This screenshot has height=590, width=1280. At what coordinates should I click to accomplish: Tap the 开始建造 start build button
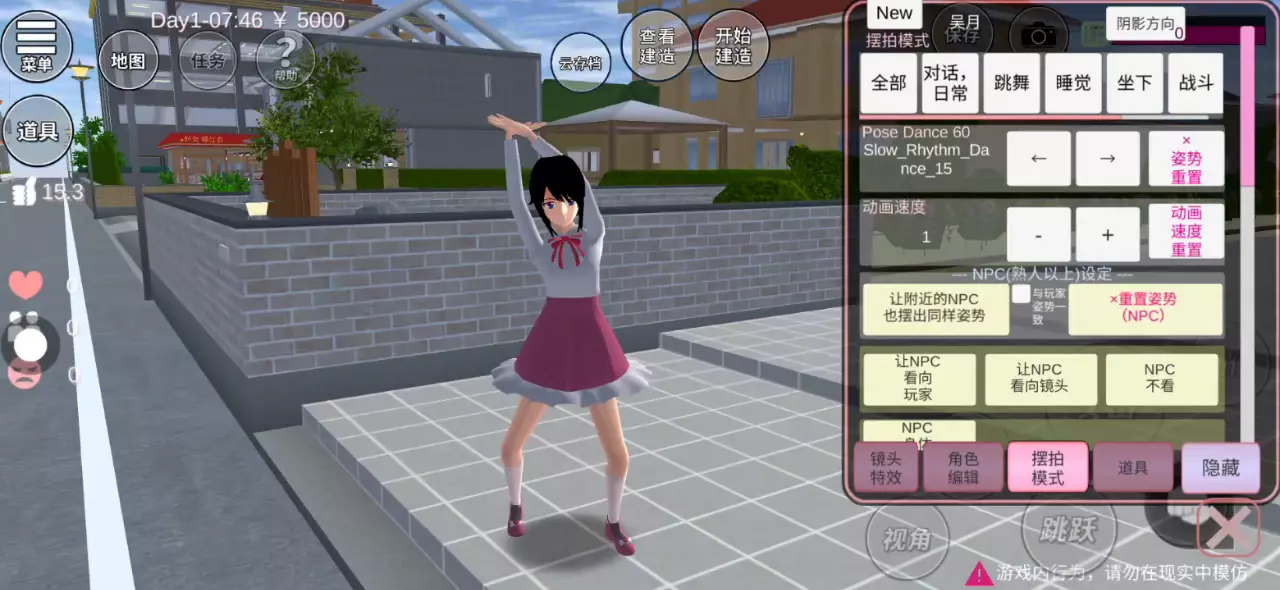[x=733, y=46]
